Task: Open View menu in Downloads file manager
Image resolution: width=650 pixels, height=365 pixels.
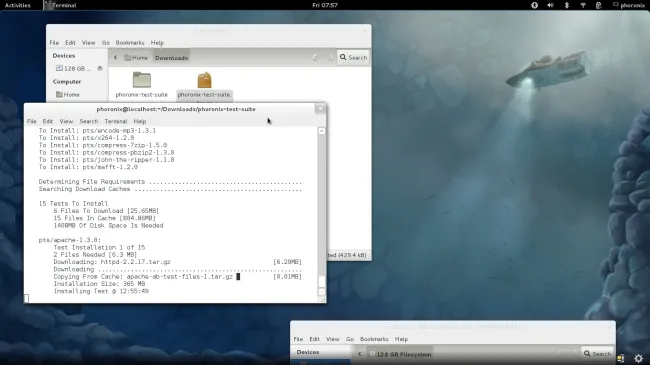Action: point(88,43)
